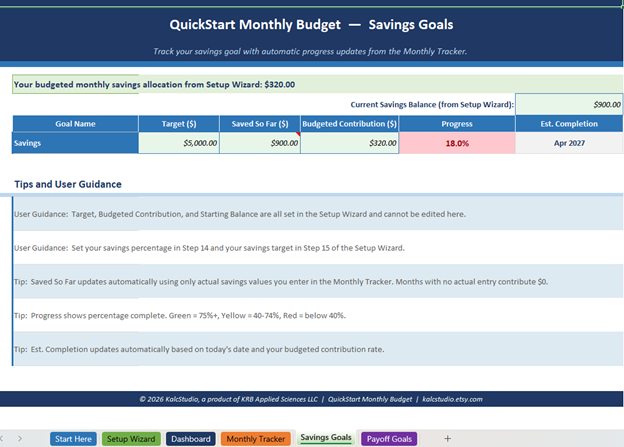Click the Est. Completion column header

pos(568,124)
